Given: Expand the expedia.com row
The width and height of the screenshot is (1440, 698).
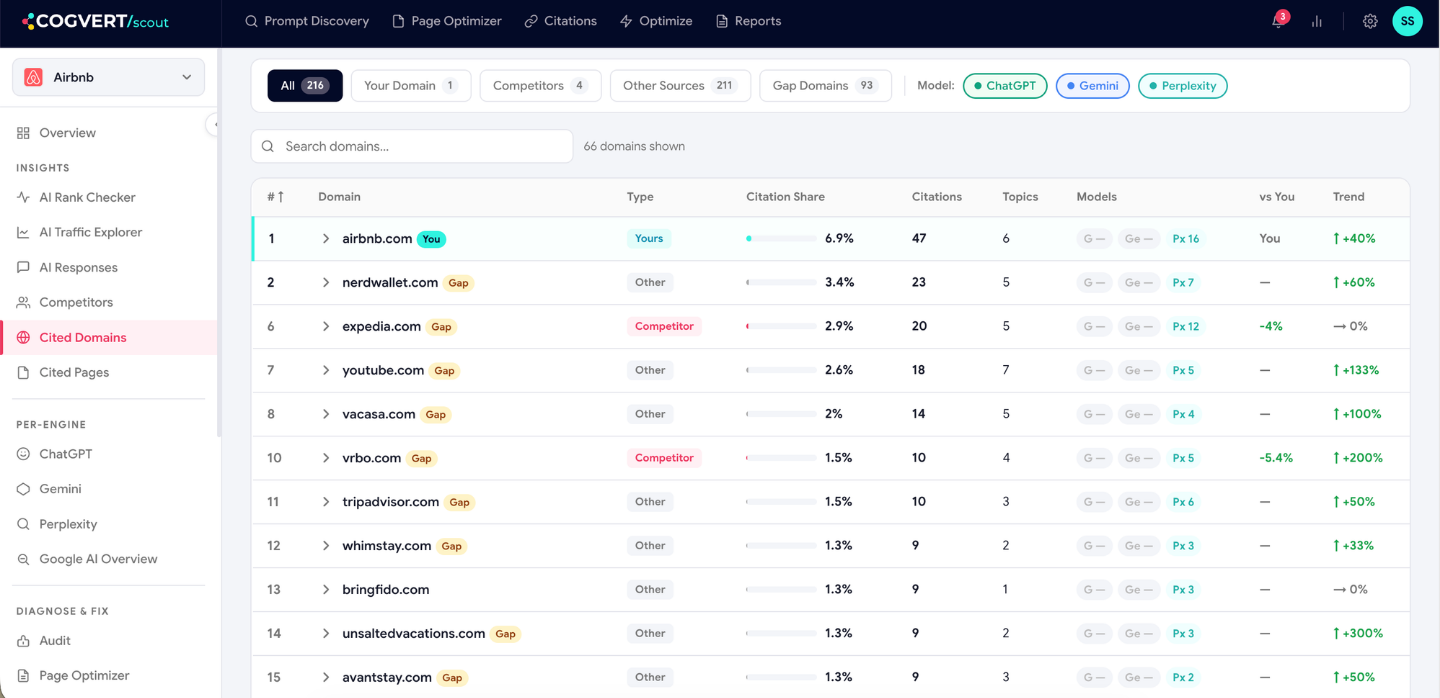Looking at the screenshot, I should [x=326, y=327].
